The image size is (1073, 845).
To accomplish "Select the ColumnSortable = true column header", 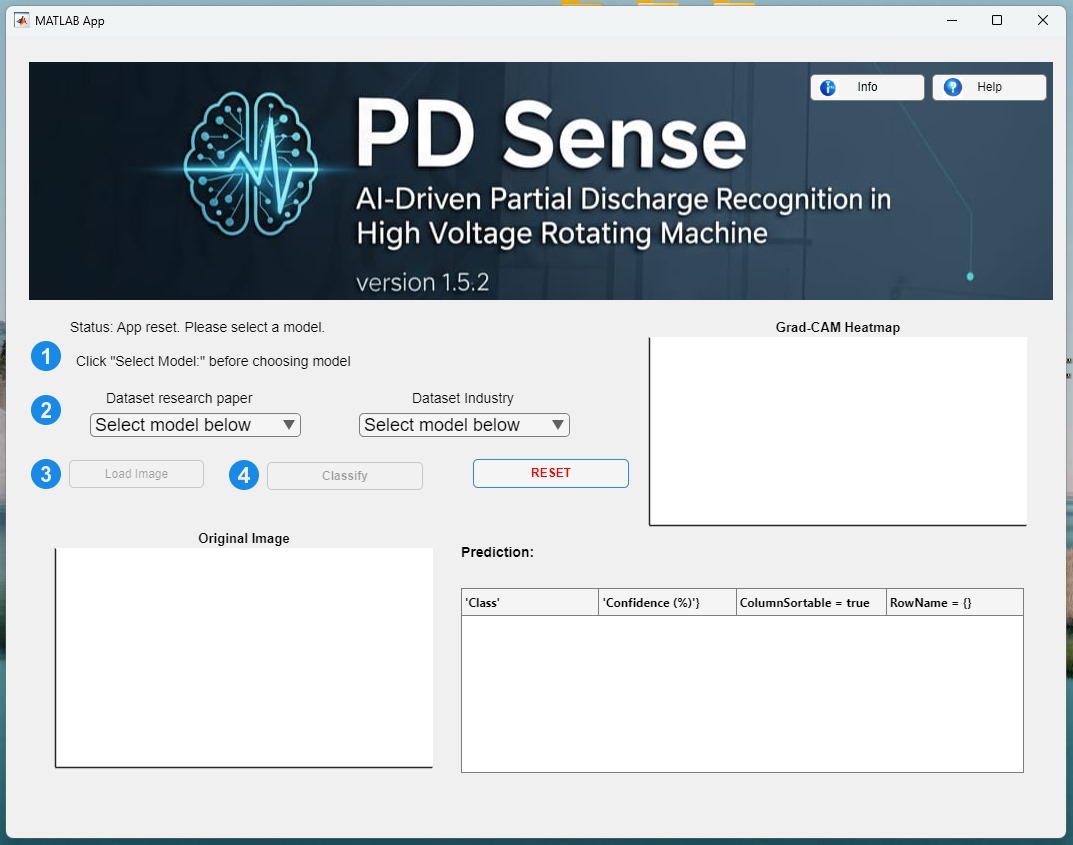I will 810,603.
